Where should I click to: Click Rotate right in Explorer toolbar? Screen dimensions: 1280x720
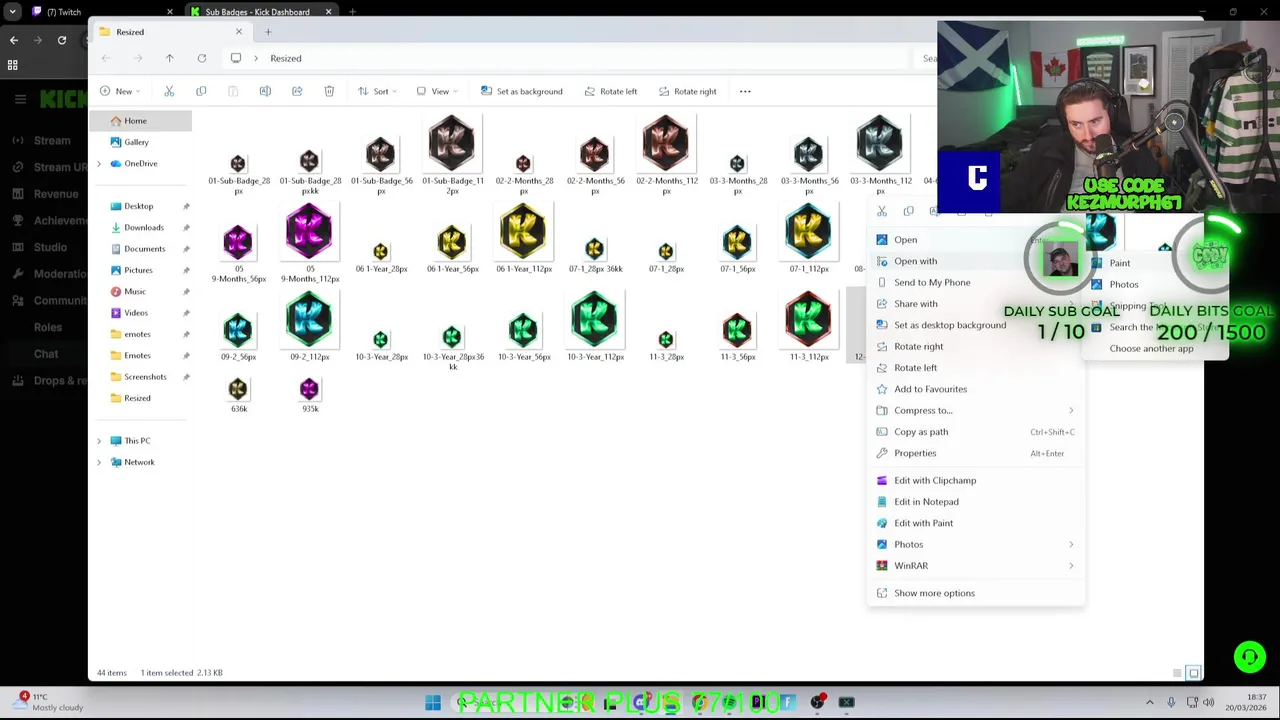click(686, 91)
